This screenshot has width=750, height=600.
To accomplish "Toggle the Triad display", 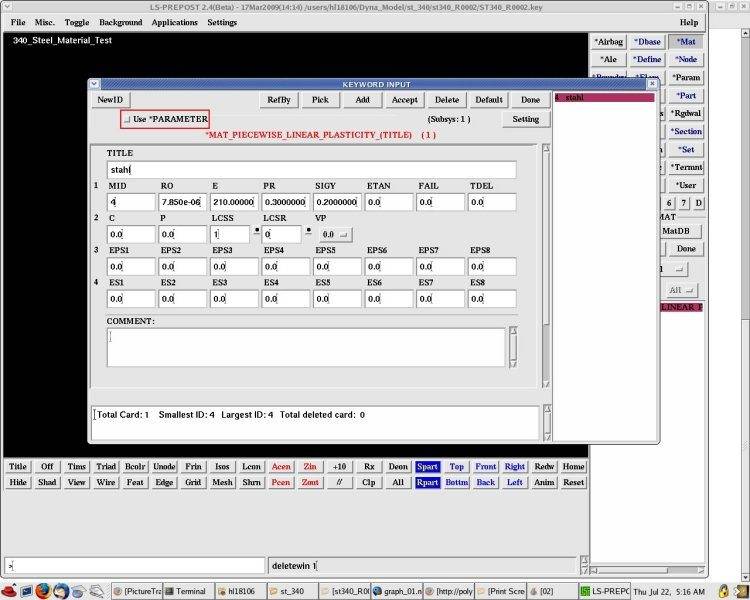I will pos(106,467).
